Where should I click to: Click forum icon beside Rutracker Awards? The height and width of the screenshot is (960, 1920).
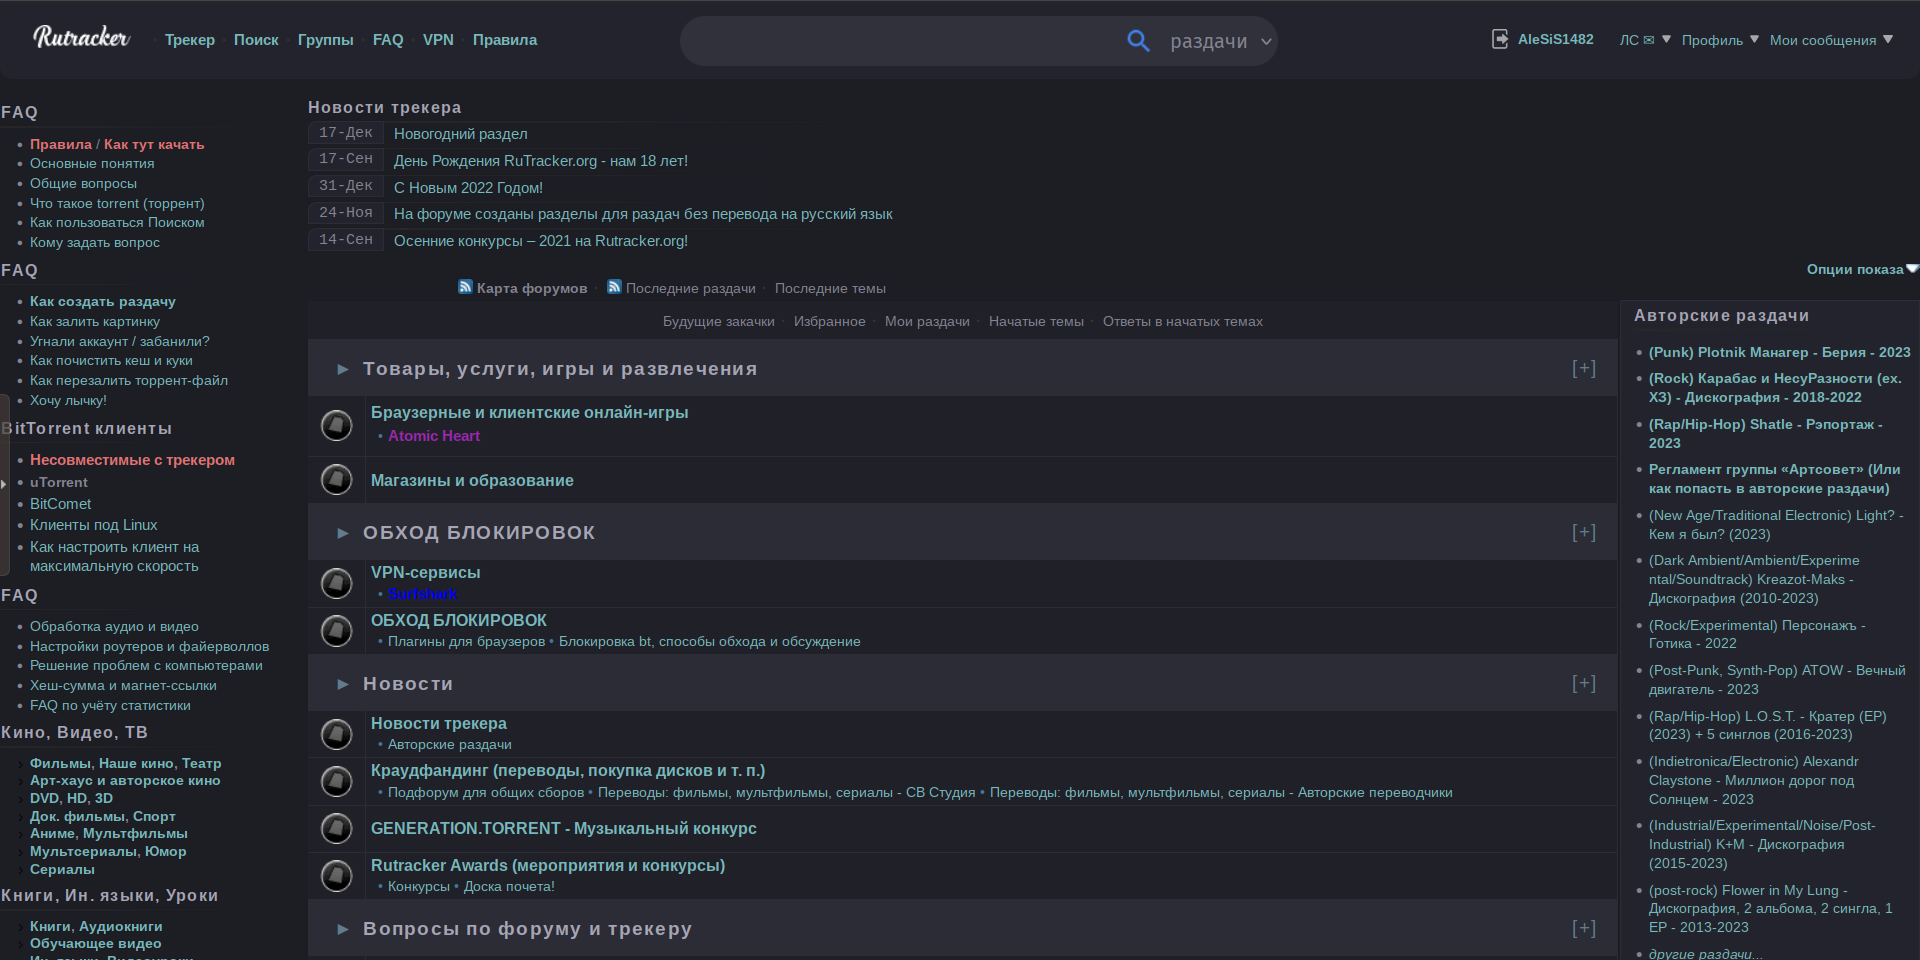[x=336, y=875]
